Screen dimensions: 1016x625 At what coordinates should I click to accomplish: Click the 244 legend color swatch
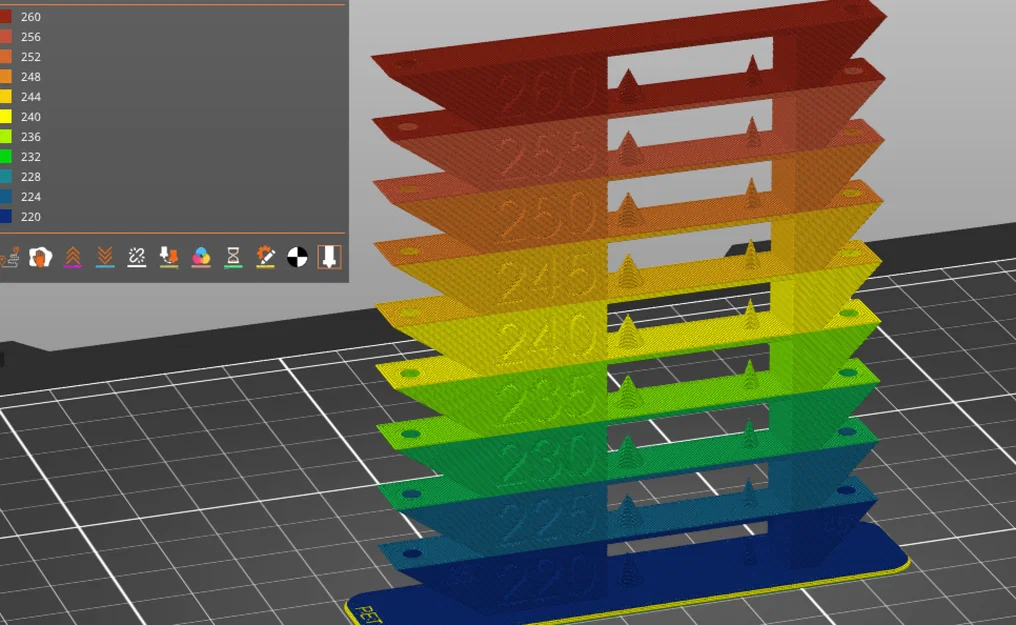pyautogui.click(x=5, y=97)
